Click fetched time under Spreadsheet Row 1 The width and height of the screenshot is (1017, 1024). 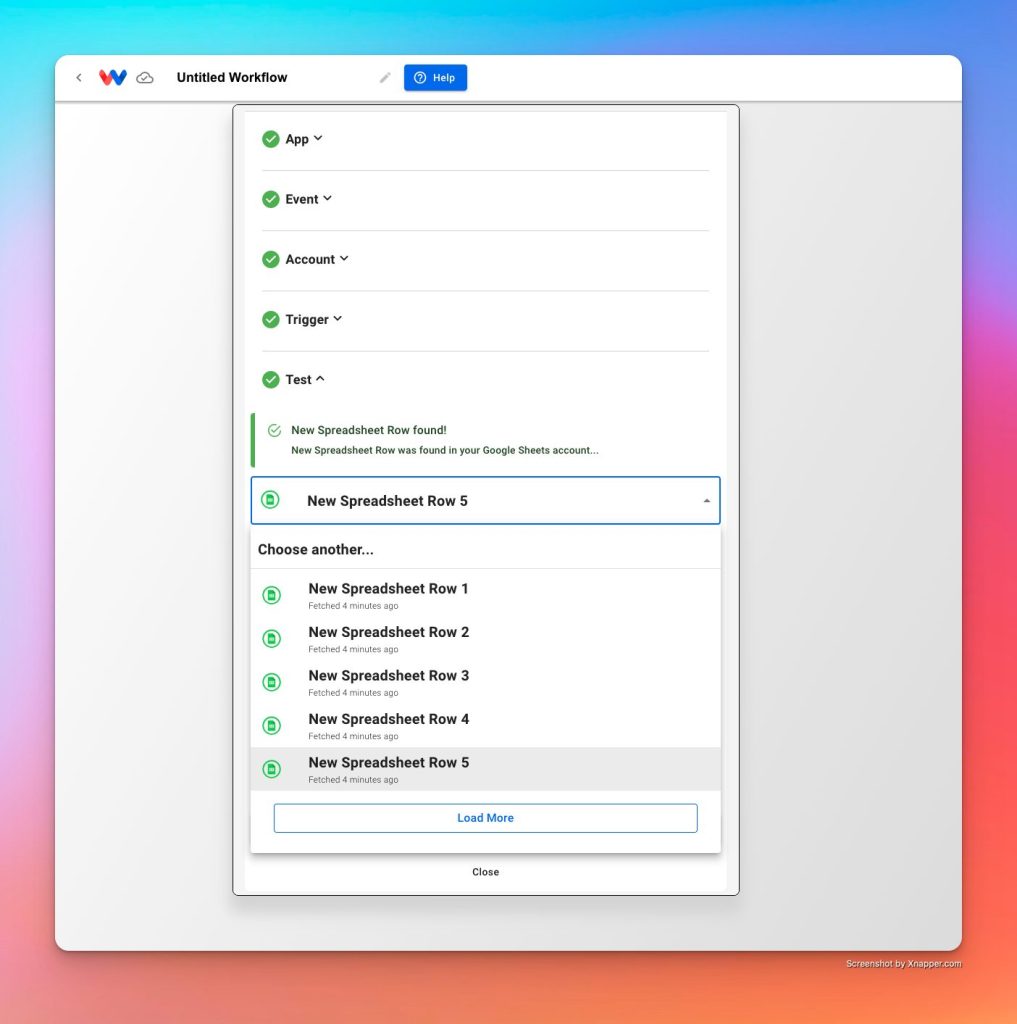[353, 606]
